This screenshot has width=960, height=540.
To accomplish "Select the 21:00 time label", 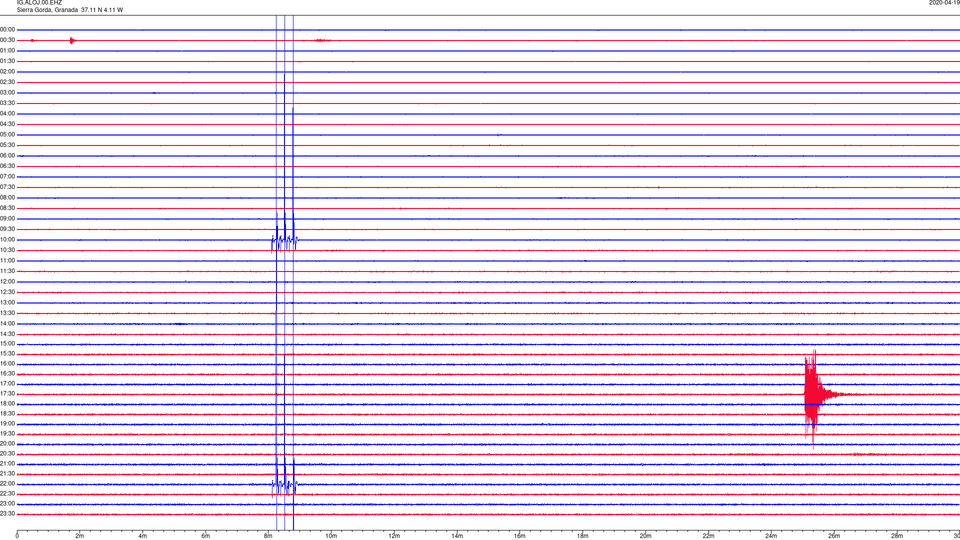I will (x=7, y=464).
